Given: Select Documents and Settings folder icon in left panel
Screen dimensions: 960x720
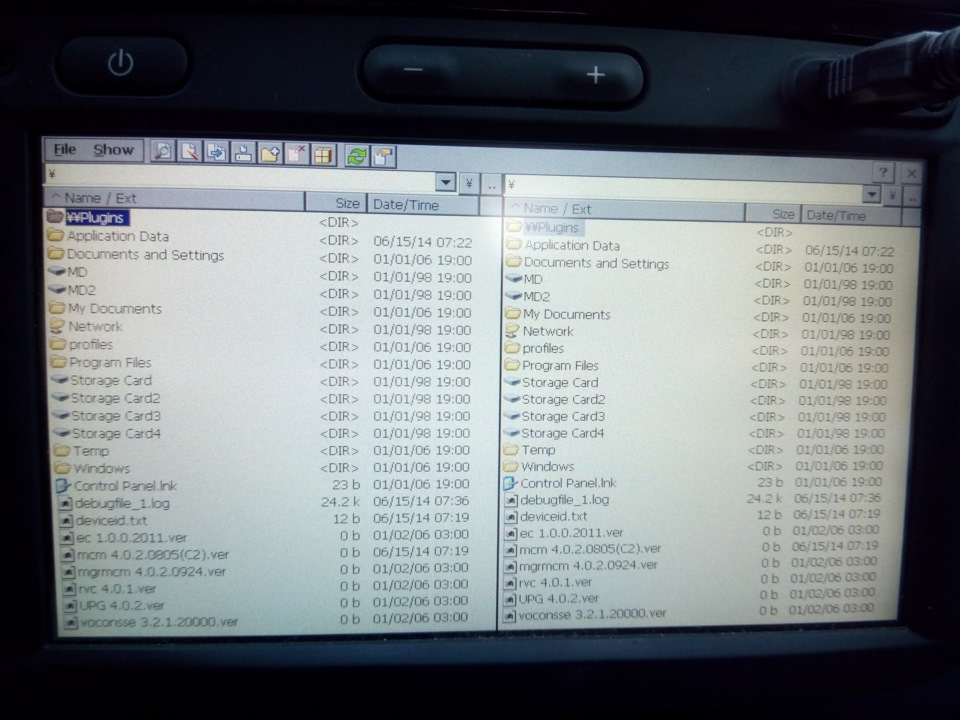Looking at the screenshot, I should pyautogui.click(x=56, y=252).
